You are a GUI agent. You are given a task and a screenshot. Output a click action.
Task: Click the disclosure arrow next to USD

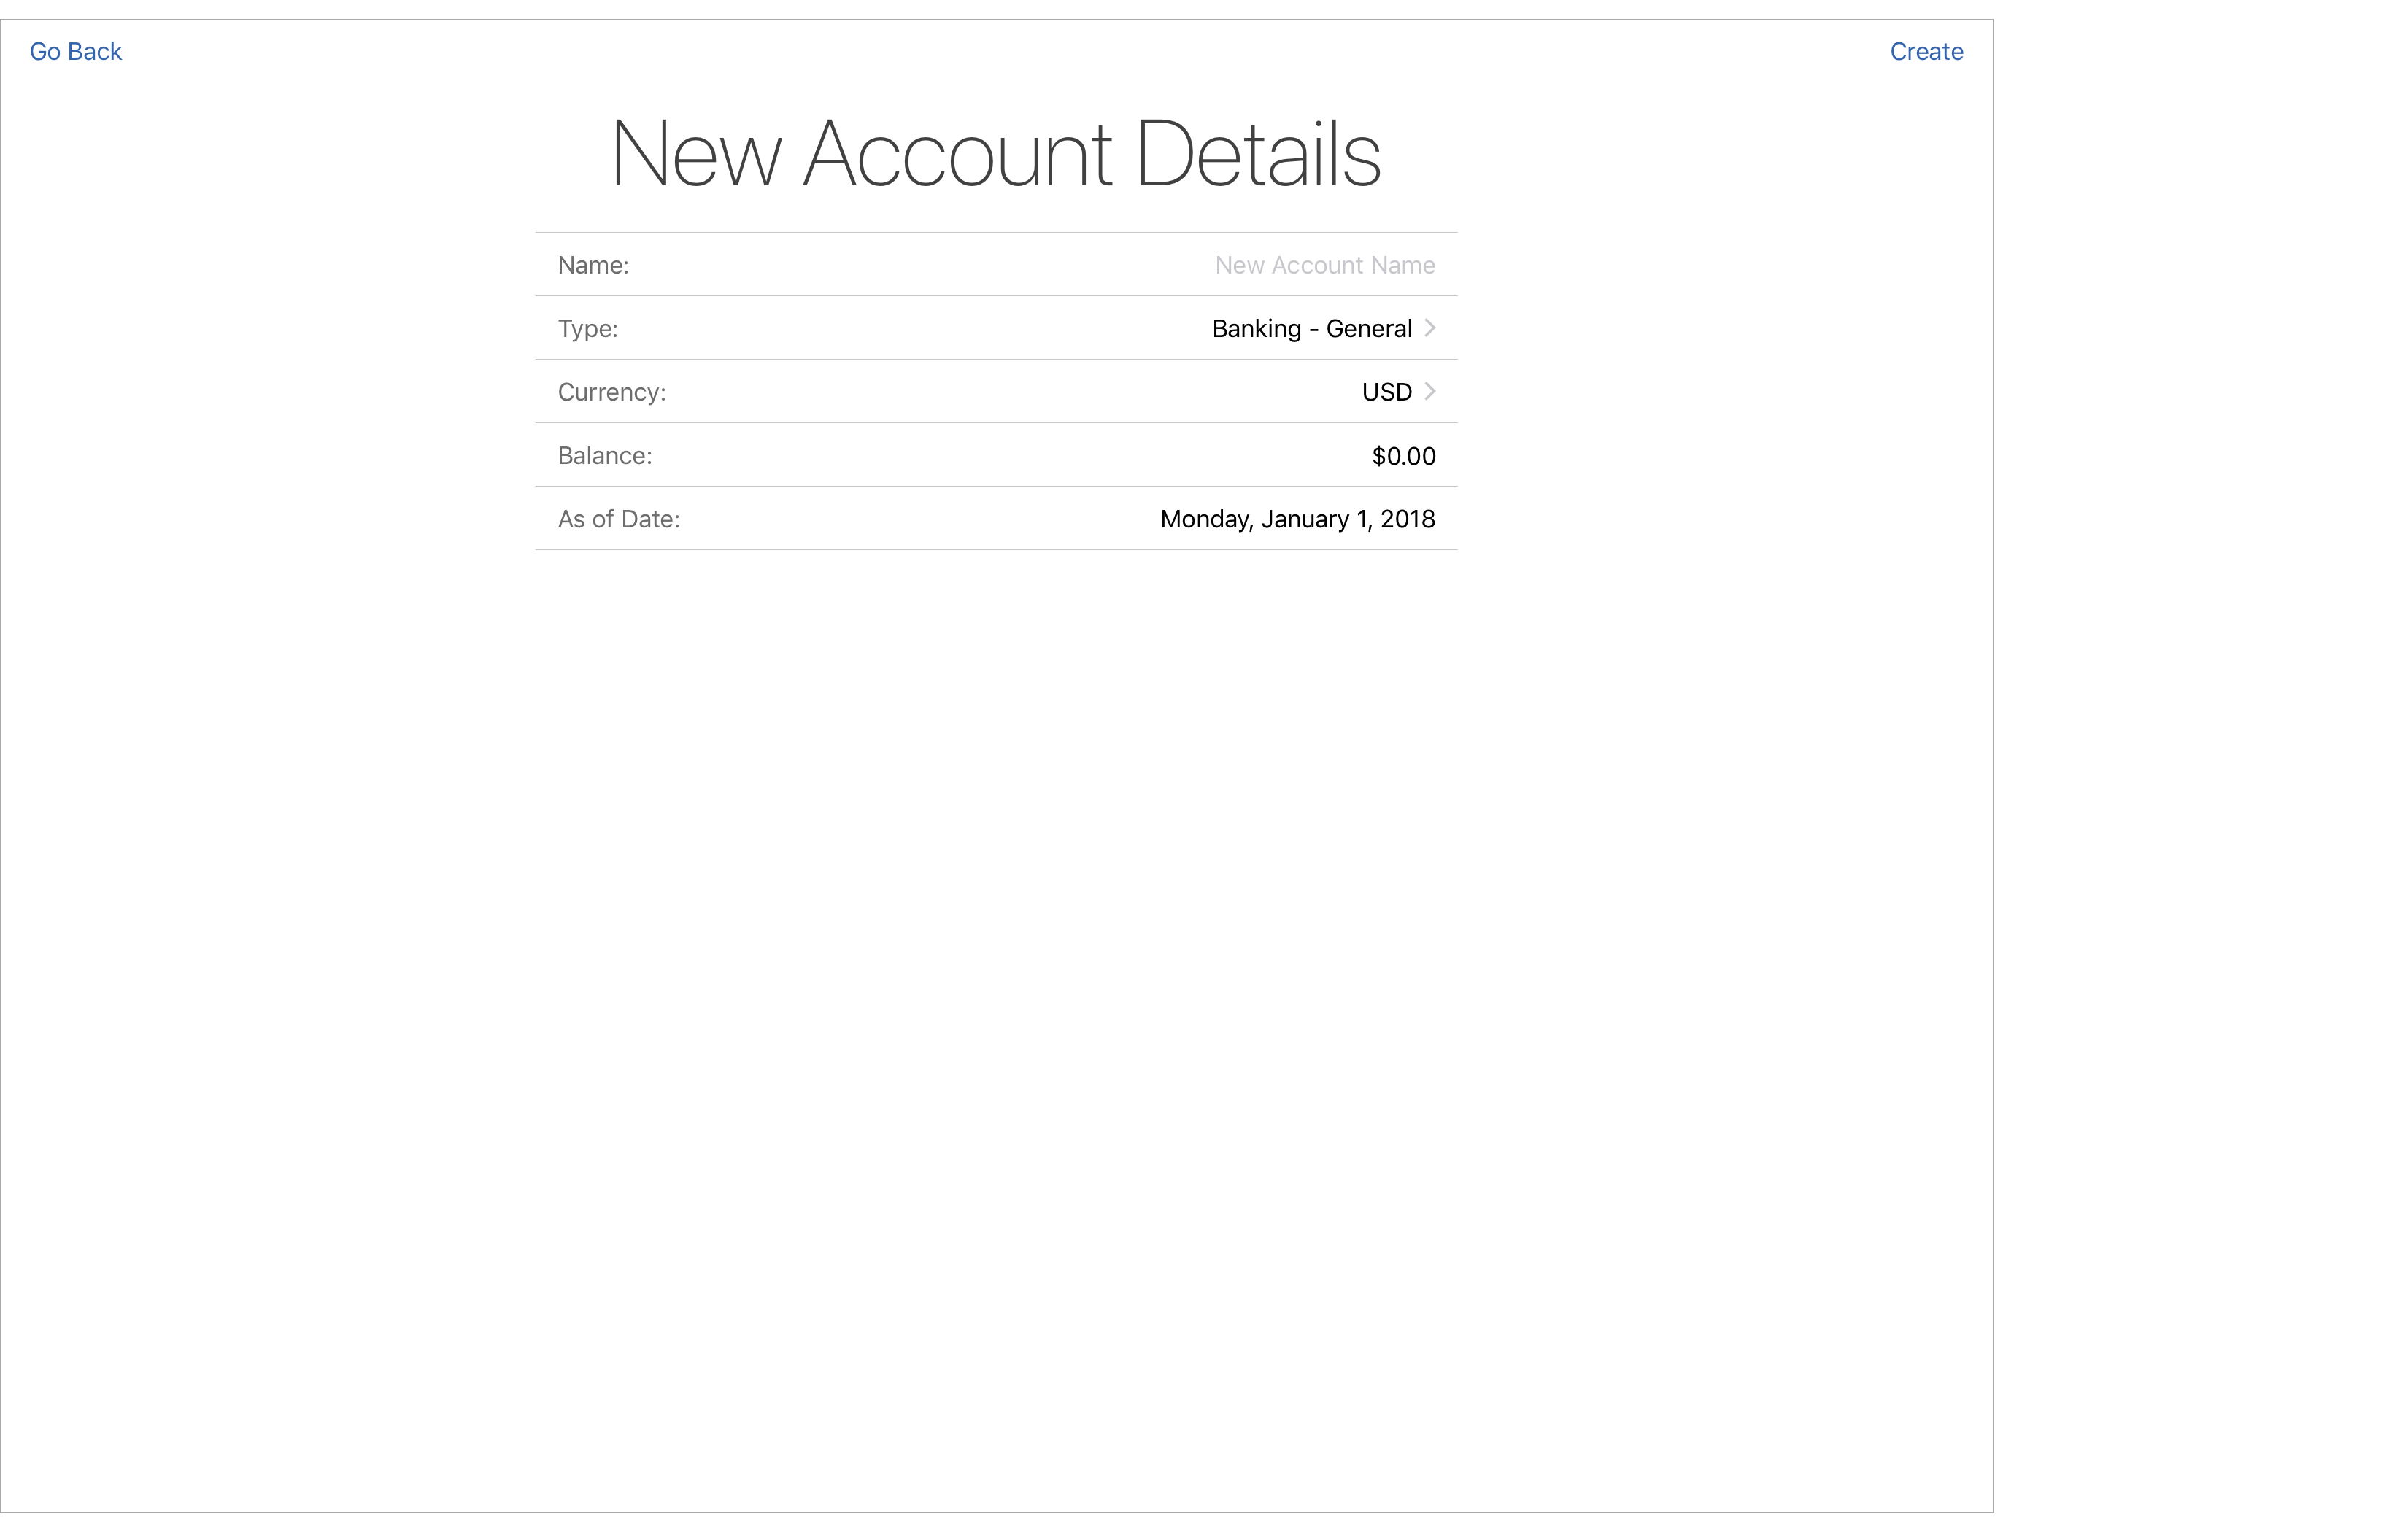click(x=1429, y=391)
